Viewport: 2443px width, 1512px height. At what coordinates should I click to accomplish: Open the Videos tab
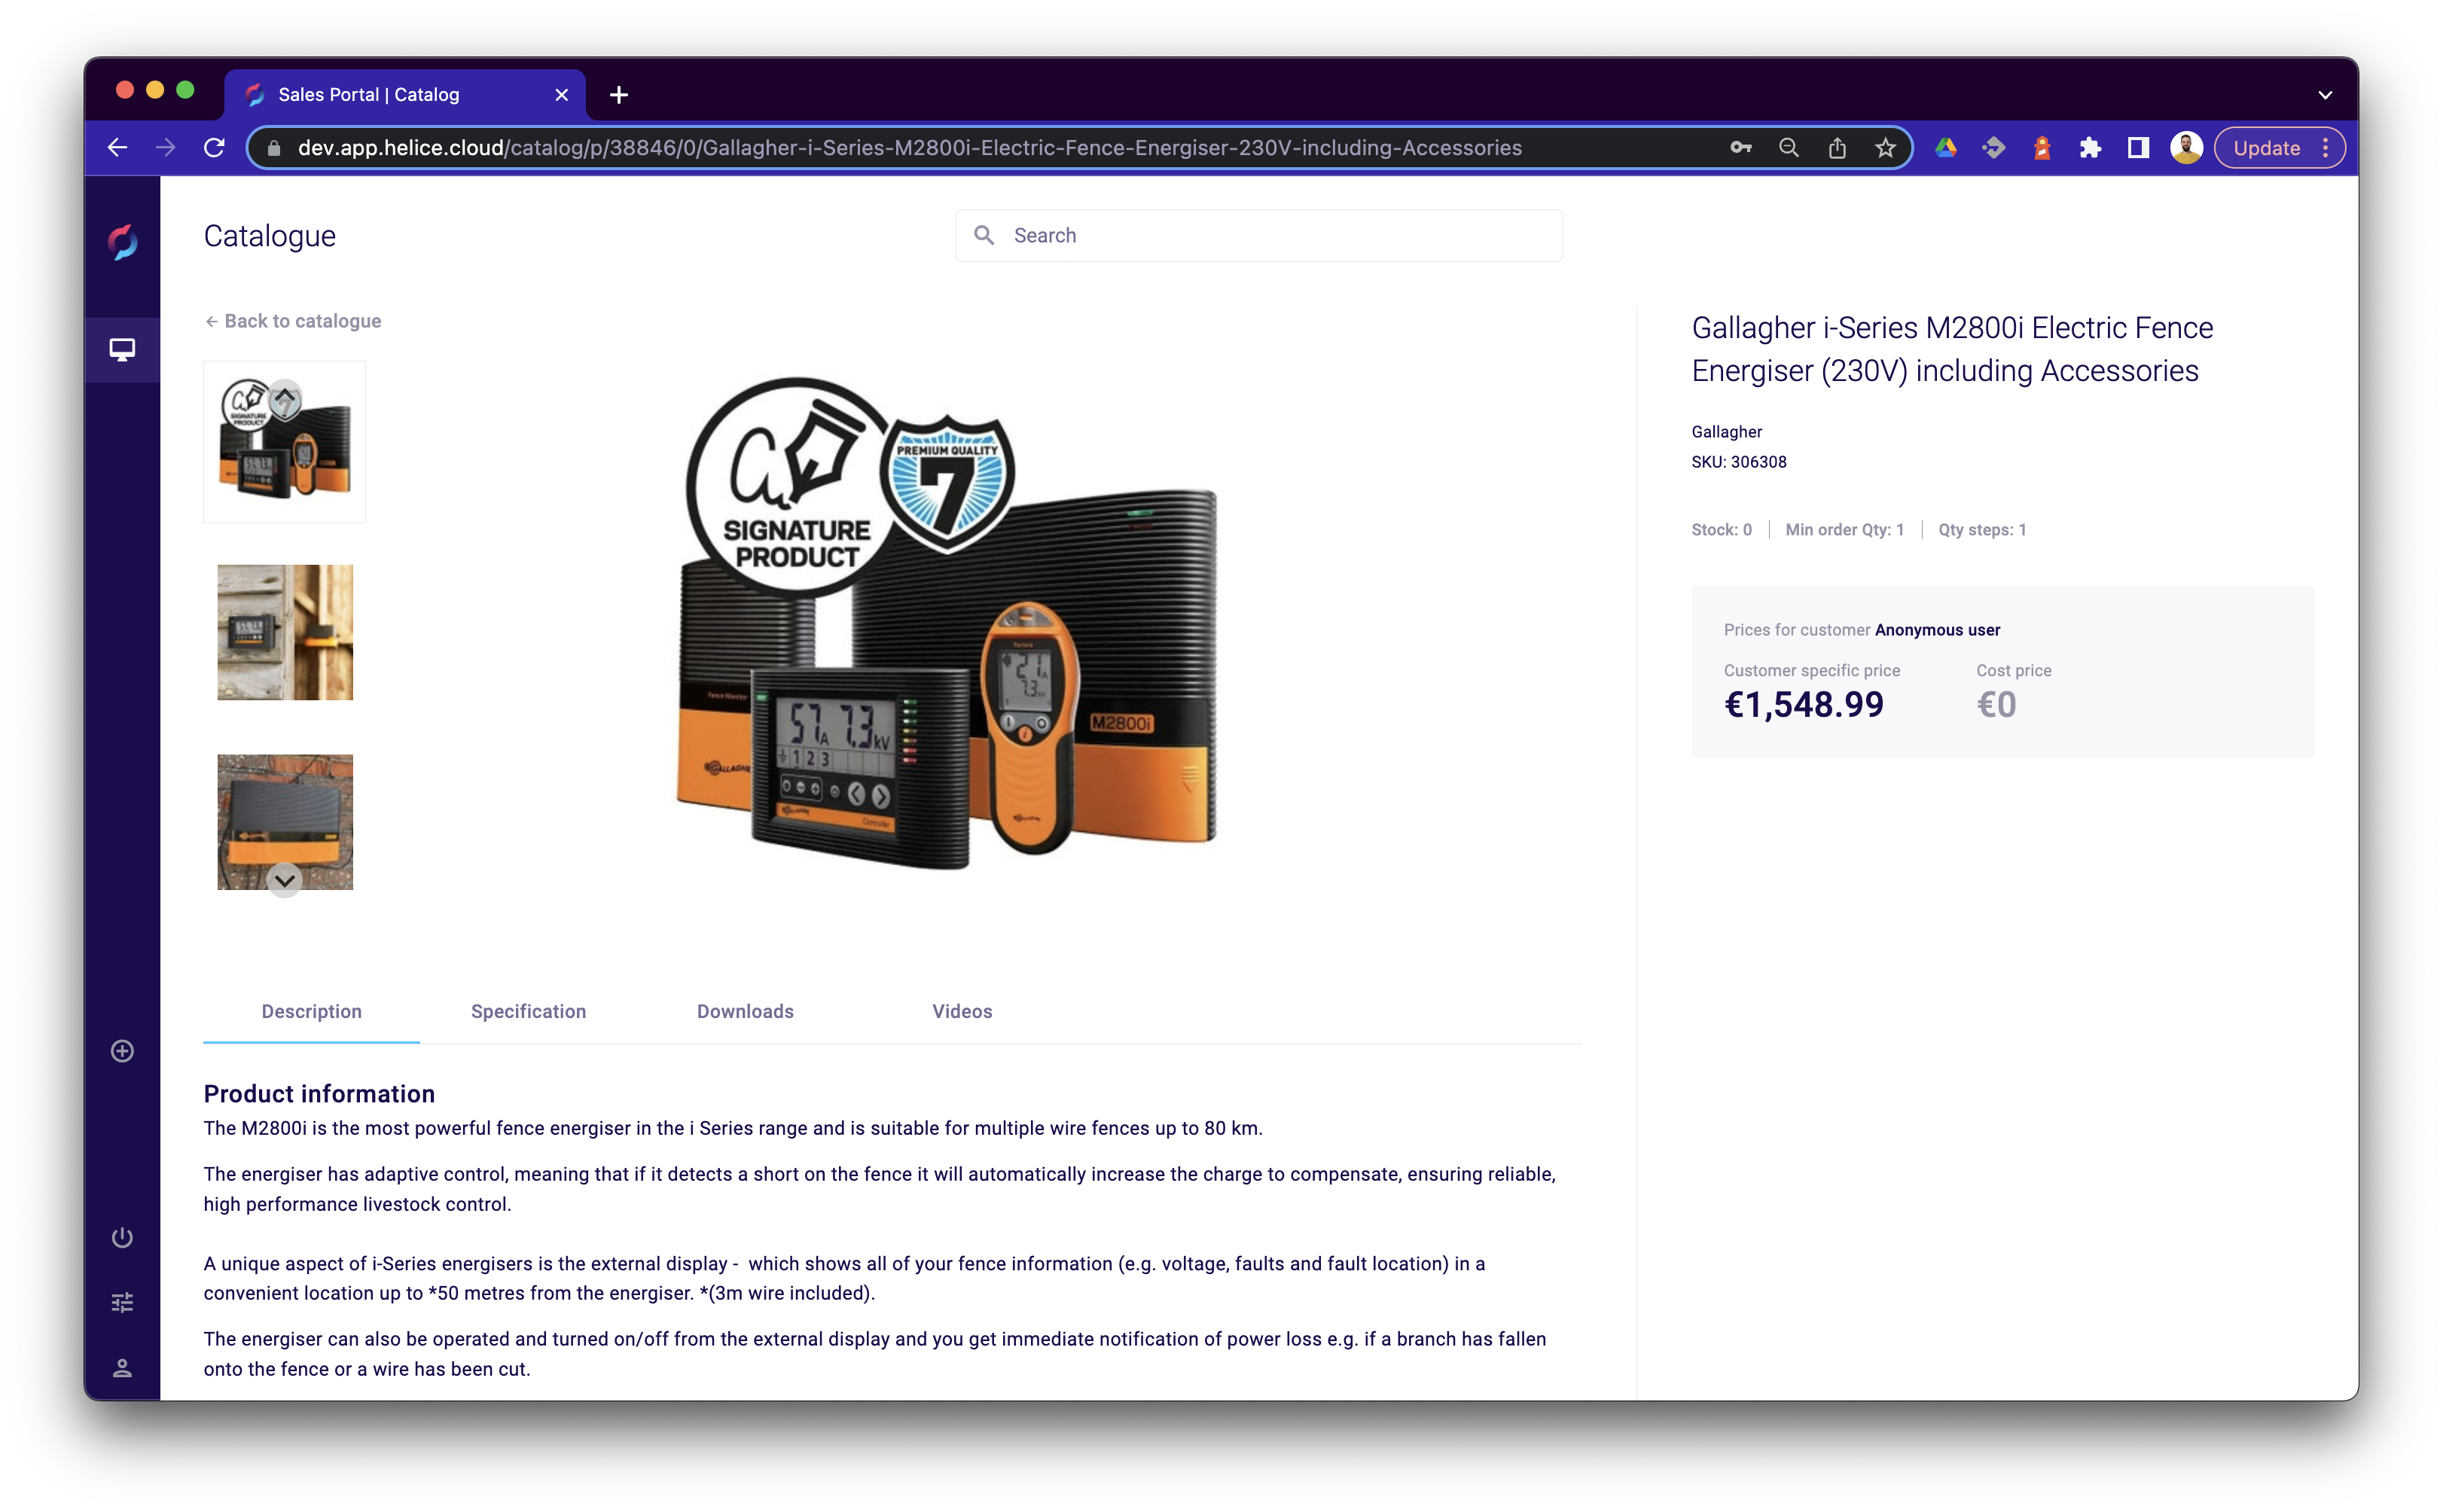962,1011
